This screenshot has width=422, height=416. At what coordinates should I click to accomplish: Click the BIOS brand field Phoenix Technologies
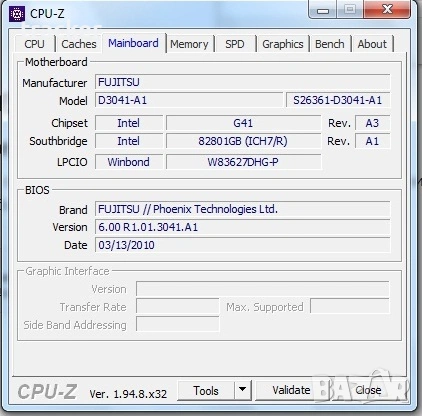tap(242, 209)
